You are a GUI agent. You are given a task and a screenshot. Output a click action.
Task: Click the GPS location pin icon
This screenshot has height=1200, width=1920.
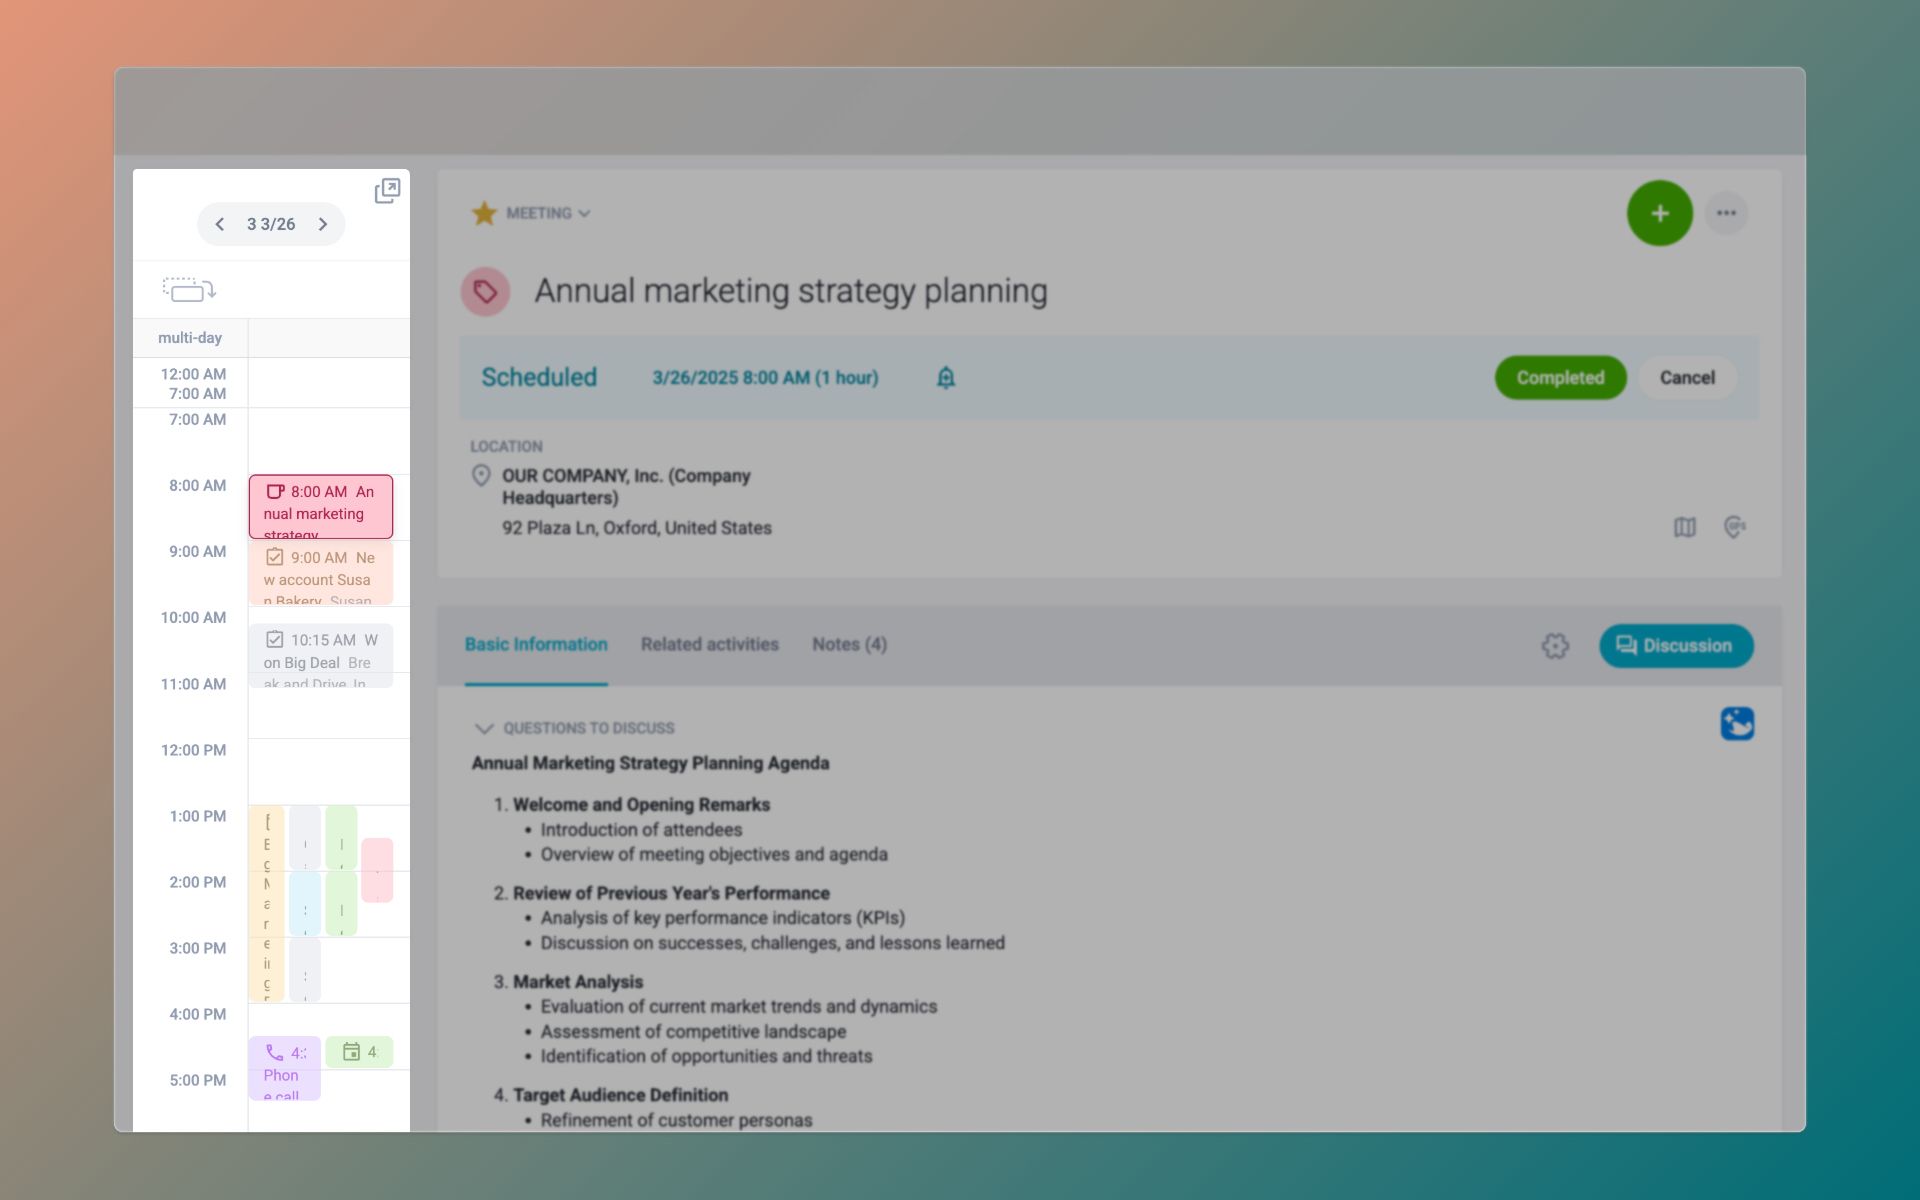pos(1735,527)
